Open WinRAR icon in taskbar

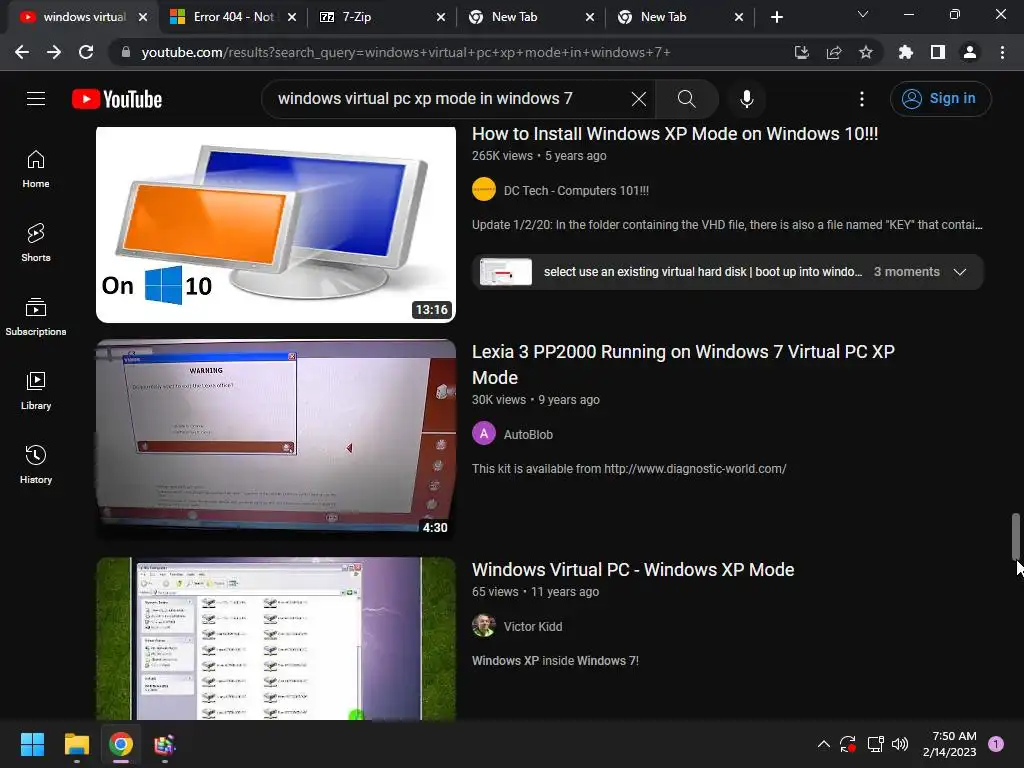tap(165, 744)
